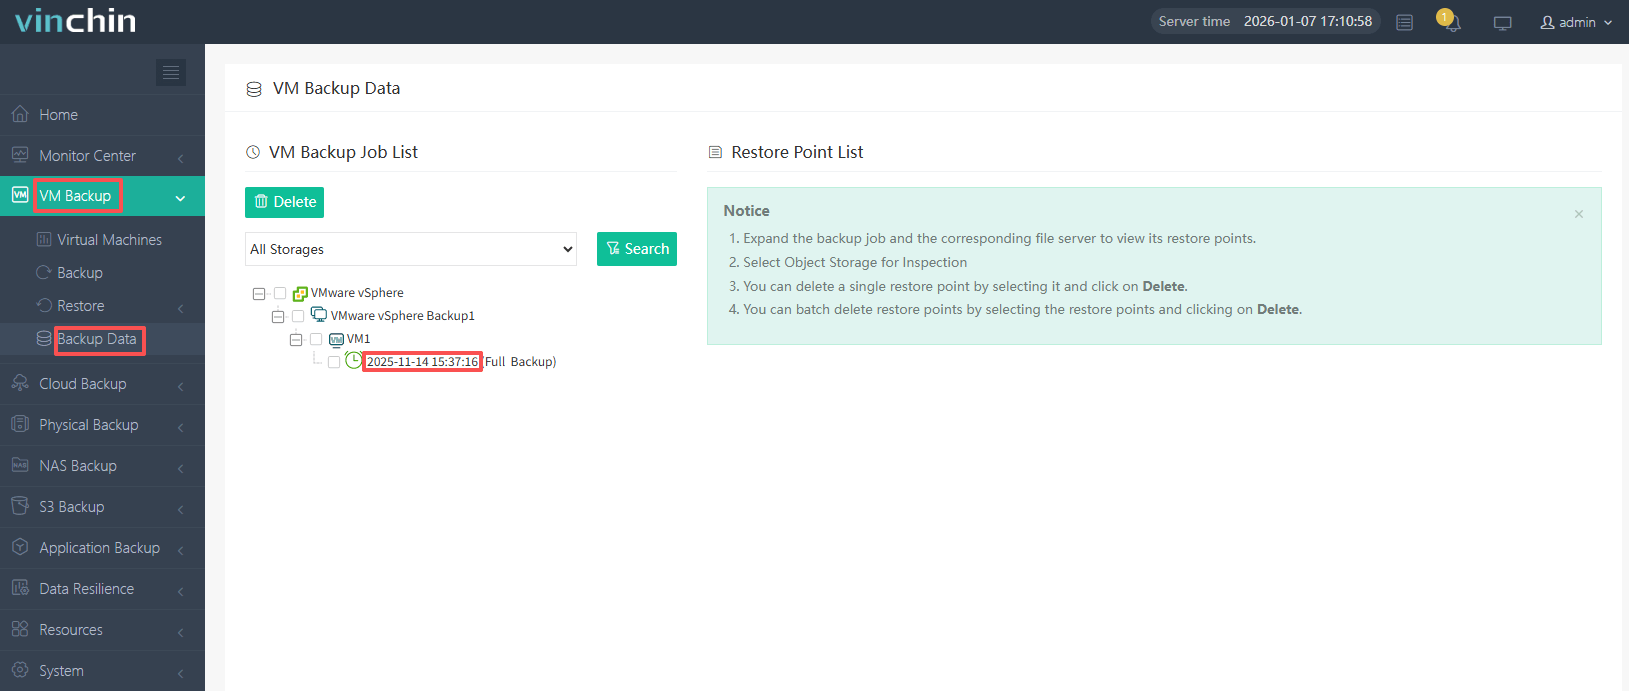Dismiss the Notice panel
Viewport: 1629px width, 691px height.
coord(1579,214)
